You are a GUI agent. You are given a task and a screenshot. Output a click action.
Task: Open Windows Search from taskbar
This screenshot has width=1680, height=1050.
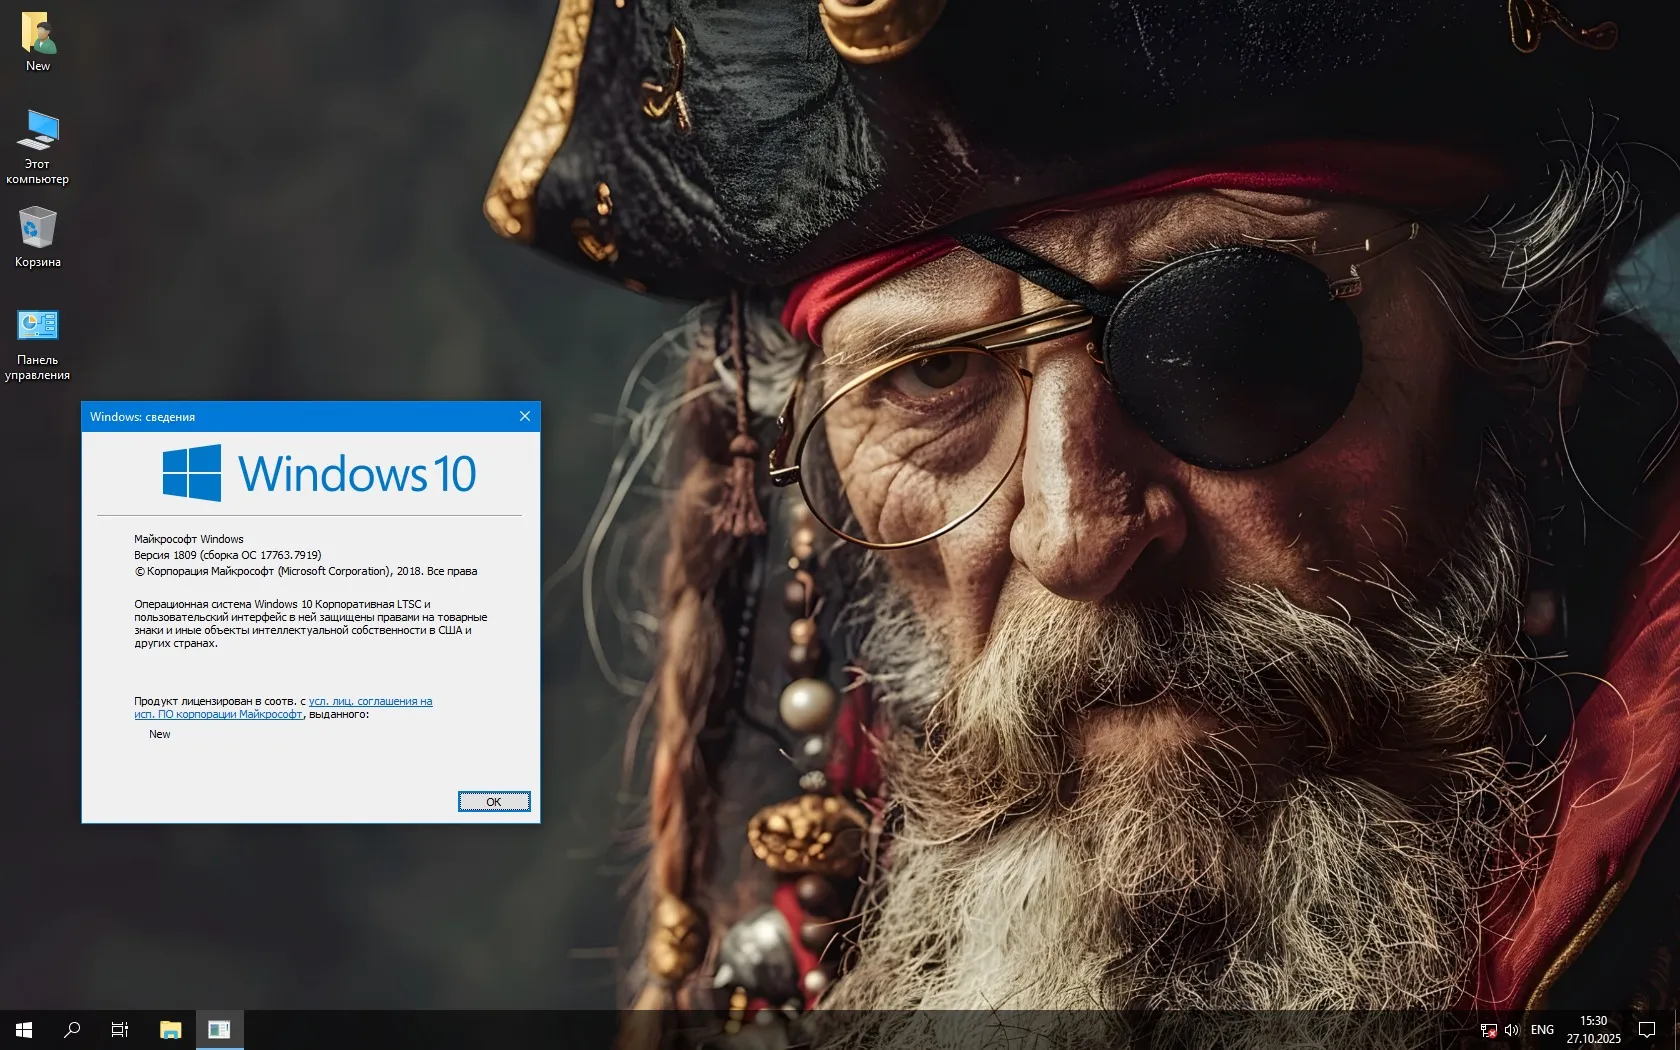click(70, 1029)
